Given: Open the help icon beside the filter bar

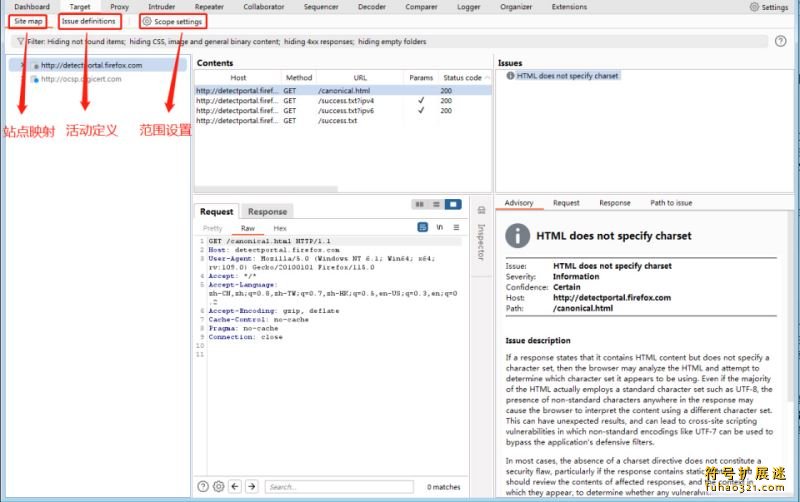Looking at the screenshot, I should tap(779, 42).
